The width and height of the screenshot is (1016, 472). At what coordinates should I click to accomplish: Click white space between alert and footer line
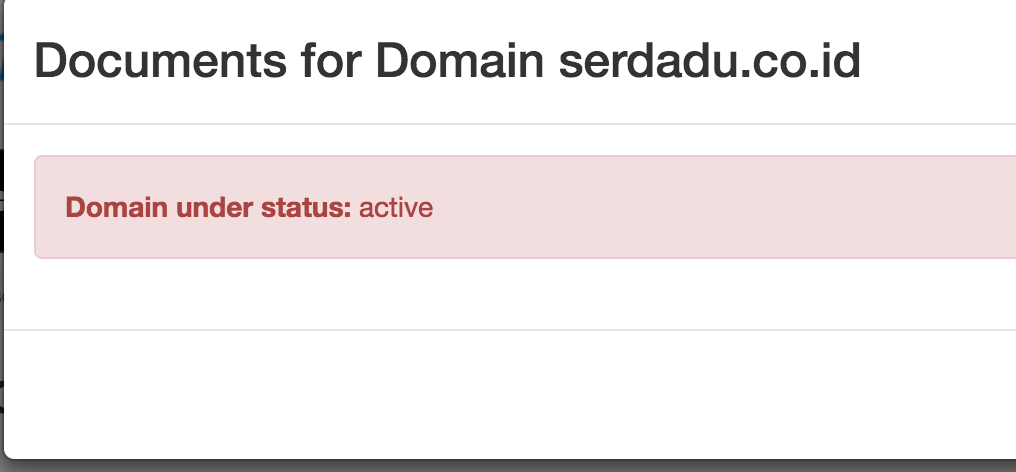[500, 294]
